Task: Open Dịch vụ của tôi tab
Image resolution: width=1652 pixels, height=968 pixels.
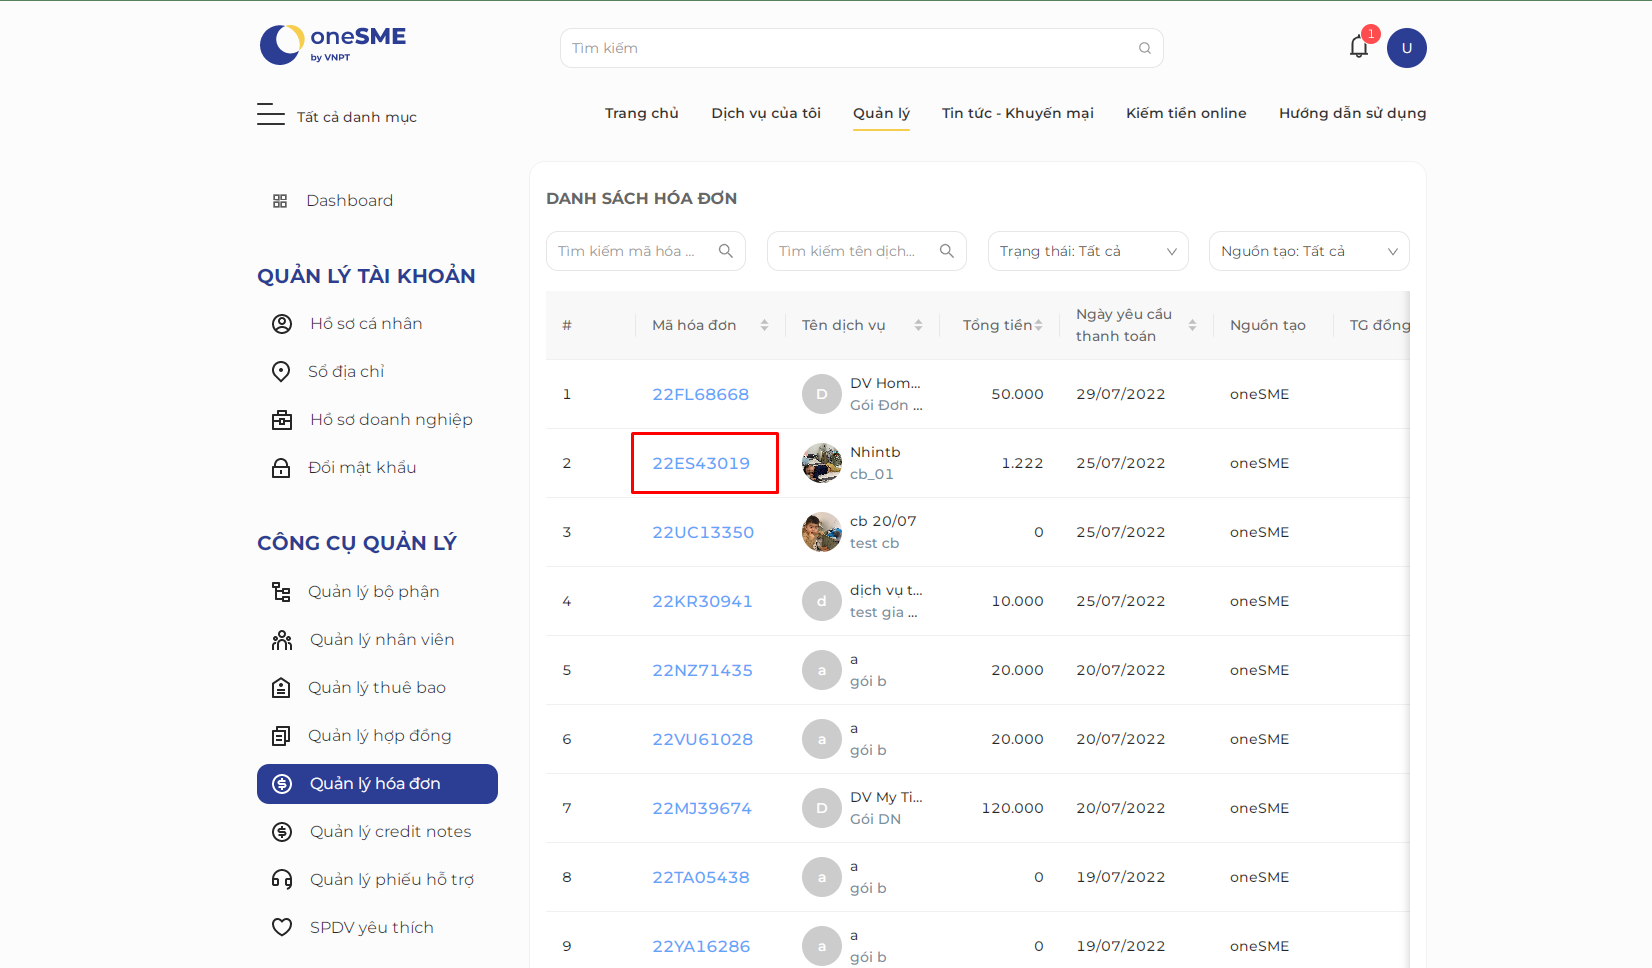Action: [x=766, y=113]
